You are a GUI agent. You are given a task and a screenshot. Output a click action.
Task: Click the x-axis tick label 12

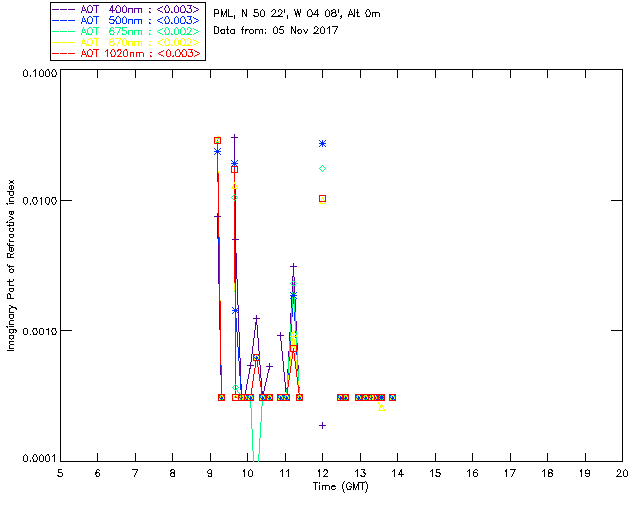click(322, 473)
